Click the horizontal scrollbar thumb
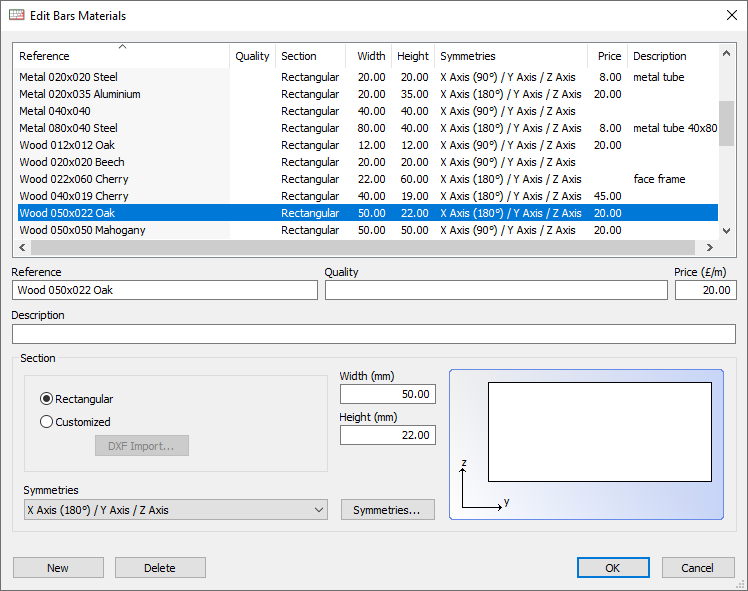This screenshot has width=748, height=591. click(363, 247)
